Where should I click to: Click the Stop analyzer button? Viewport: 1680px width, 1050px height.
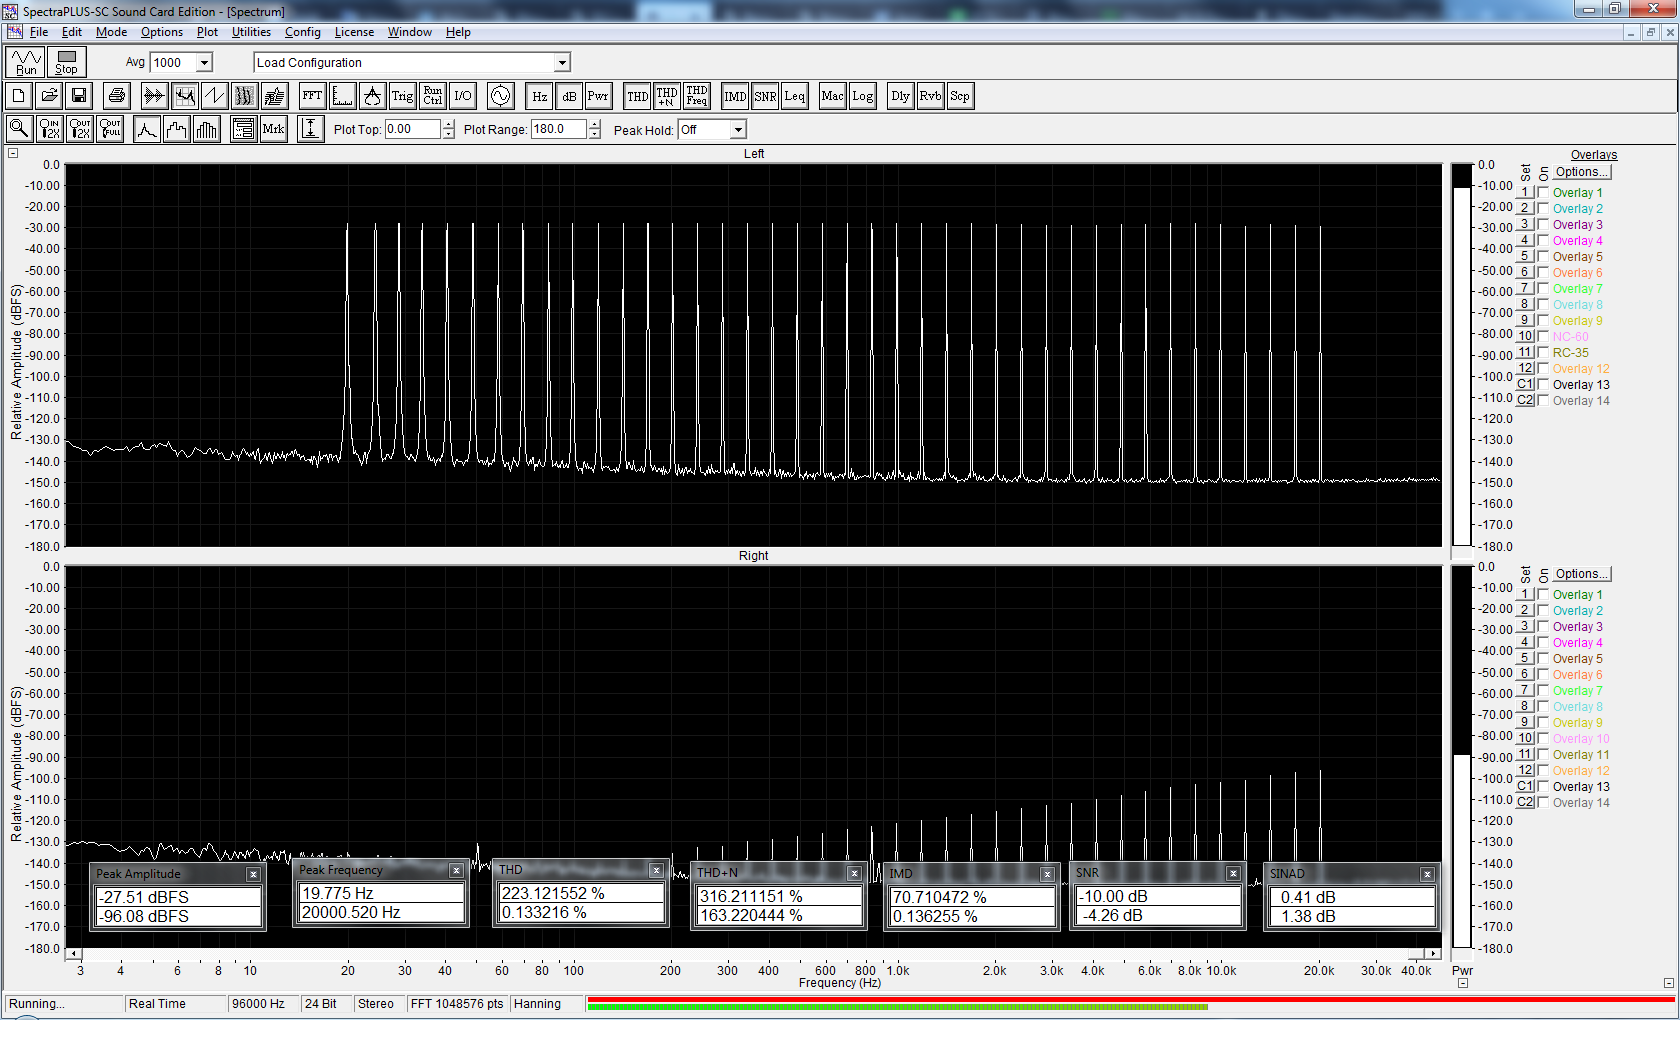click(66, 62)
